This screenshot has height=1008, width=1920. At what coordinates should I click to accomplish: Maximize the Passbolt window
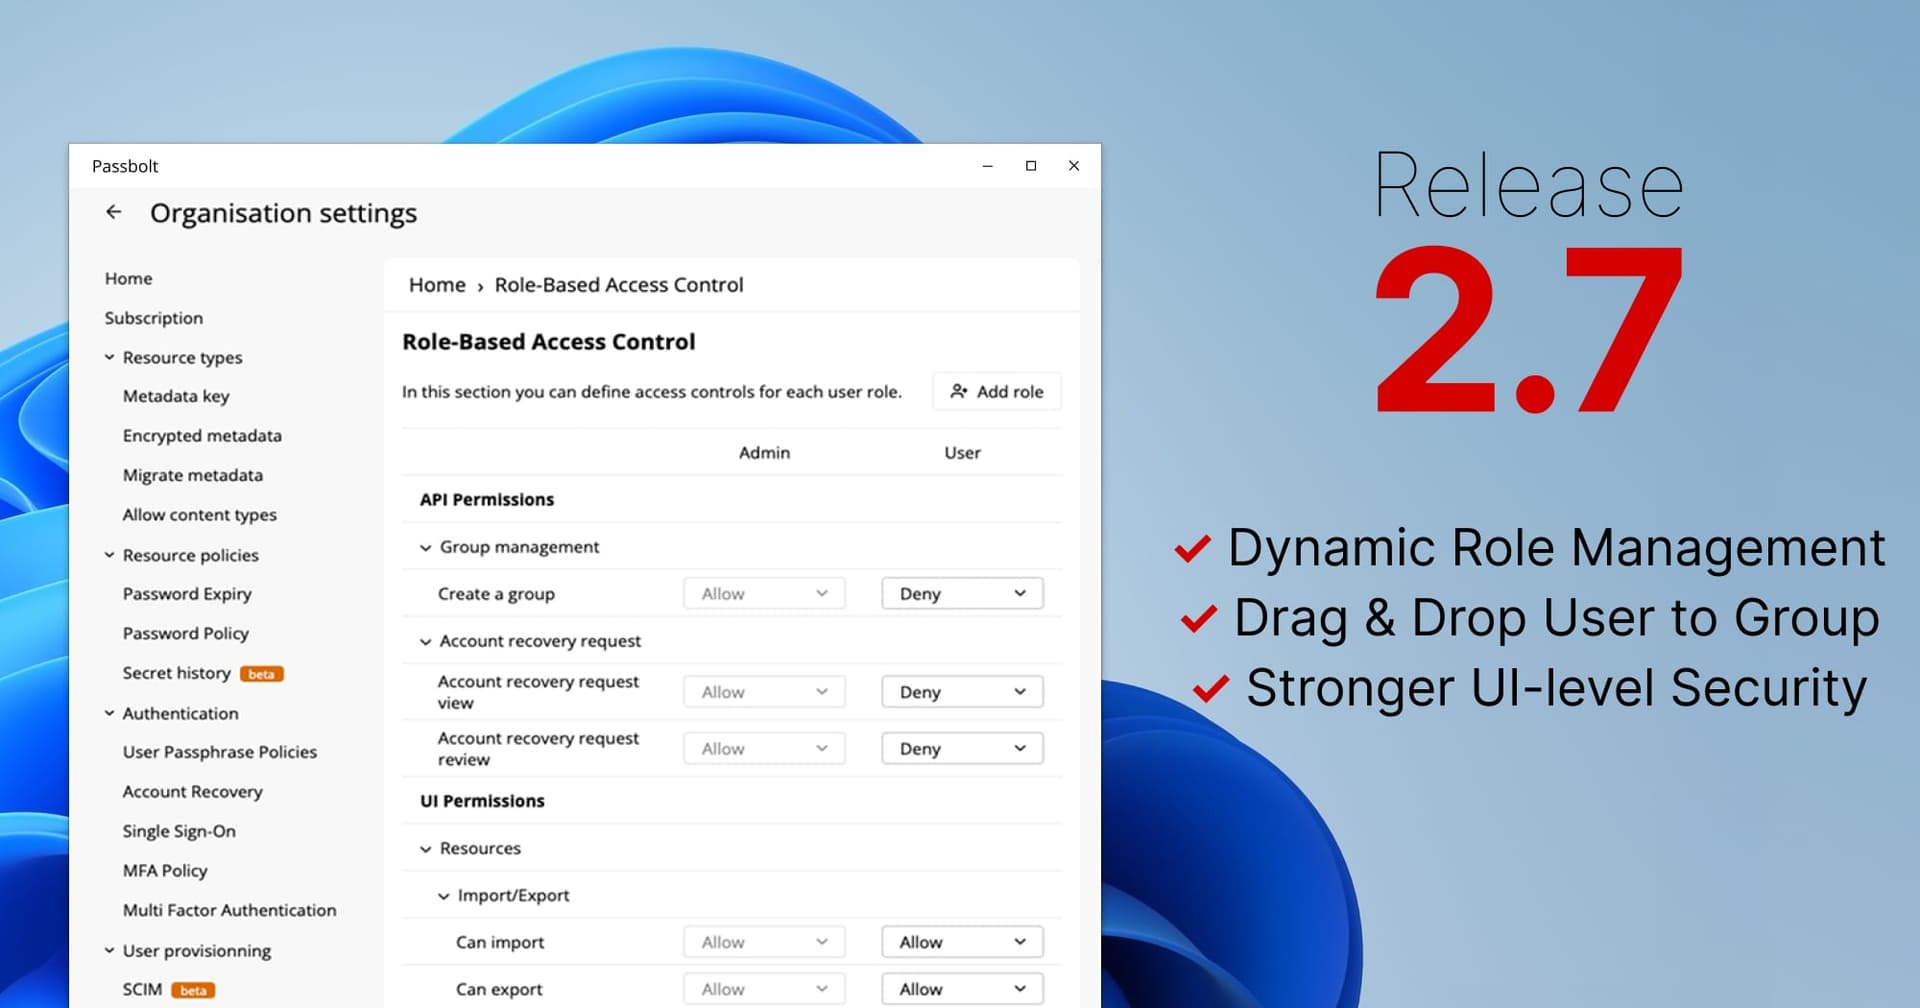1031,166
